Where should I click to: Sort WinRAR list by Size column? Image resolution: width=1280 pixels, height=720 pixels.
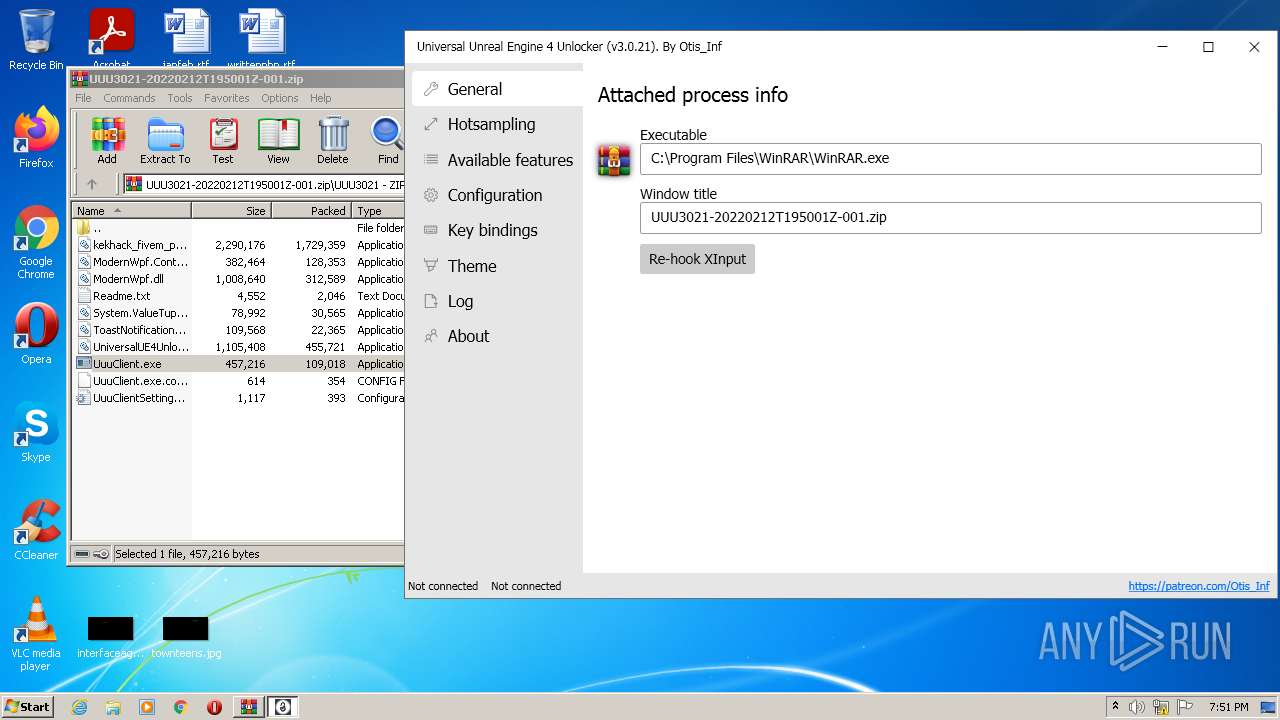[x=232, y=211]
